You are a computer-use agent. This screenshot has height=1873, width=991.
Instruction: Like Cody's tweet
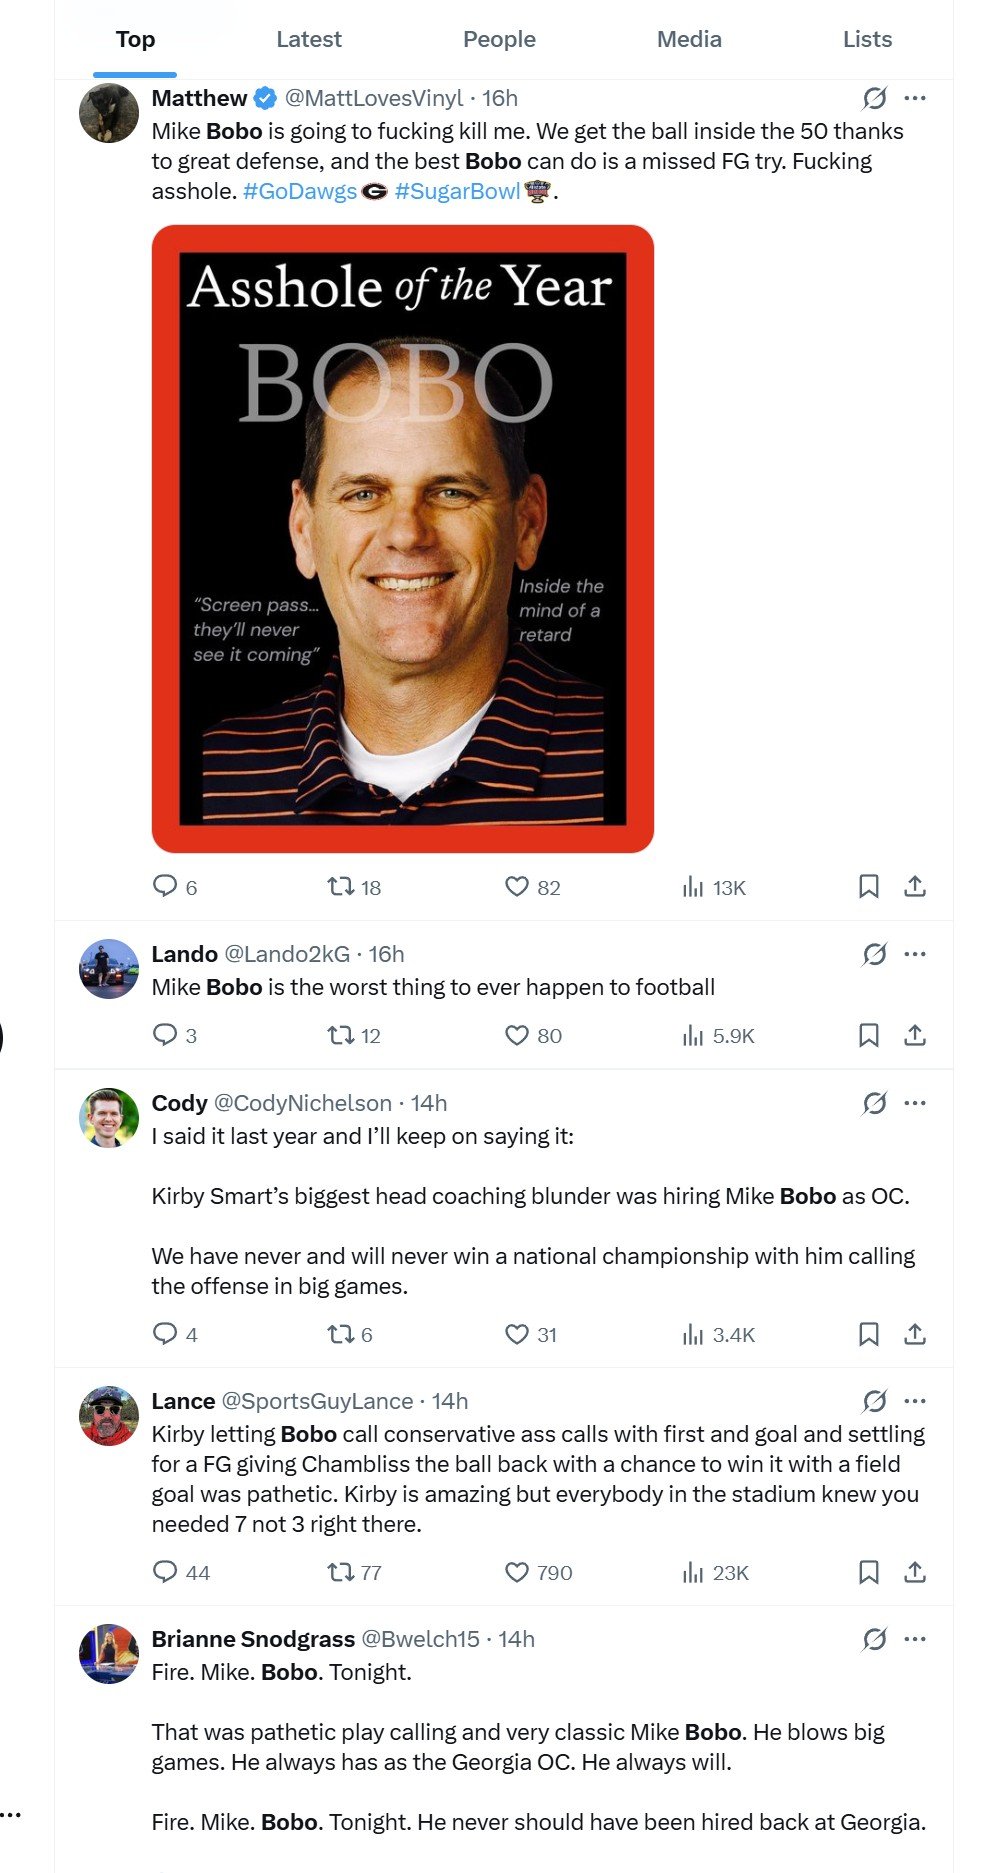click(516, 1334)
